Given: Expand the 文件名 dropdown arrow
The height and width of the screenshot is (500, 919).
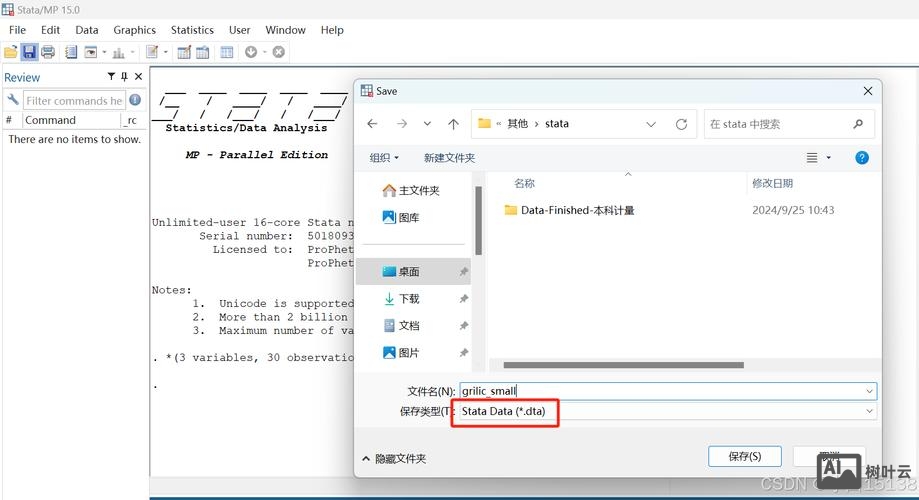Looking at the screenshot, I should [869, 391].
